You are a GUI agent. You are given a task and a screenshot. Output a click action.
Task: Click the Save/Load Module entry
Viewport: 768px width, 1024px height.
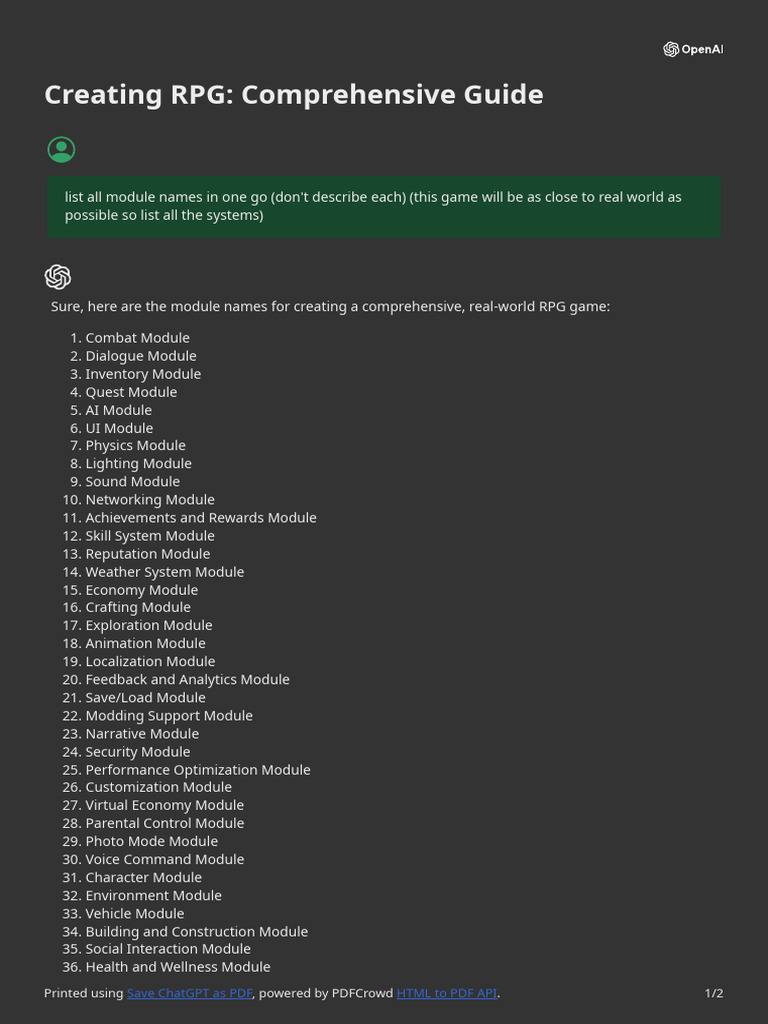point(146,697)
